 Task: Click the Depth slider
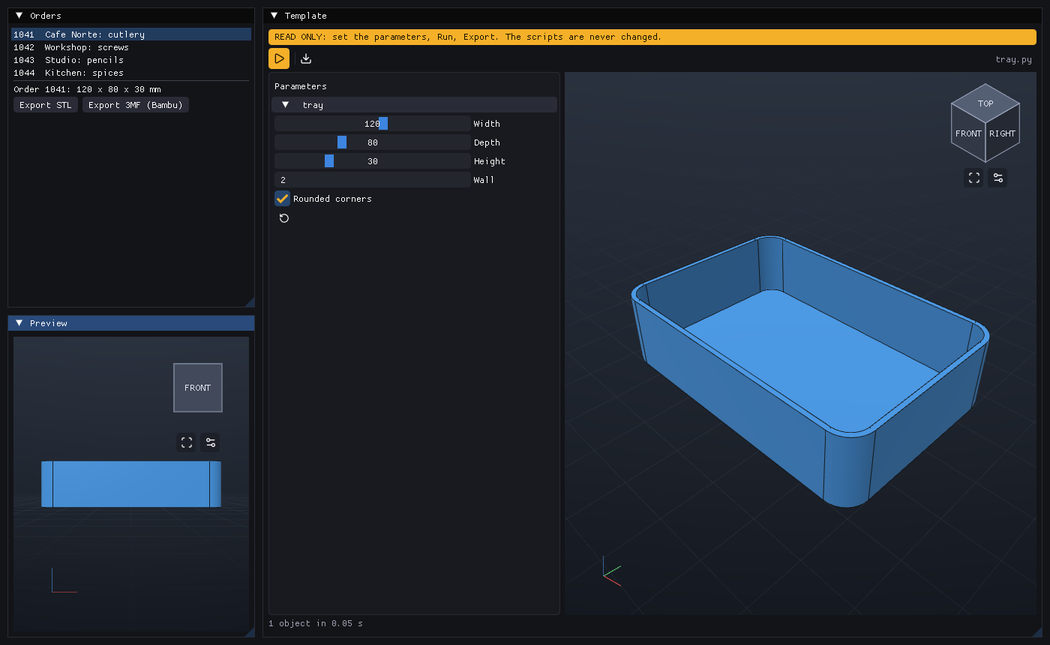[x=372, y=143]
